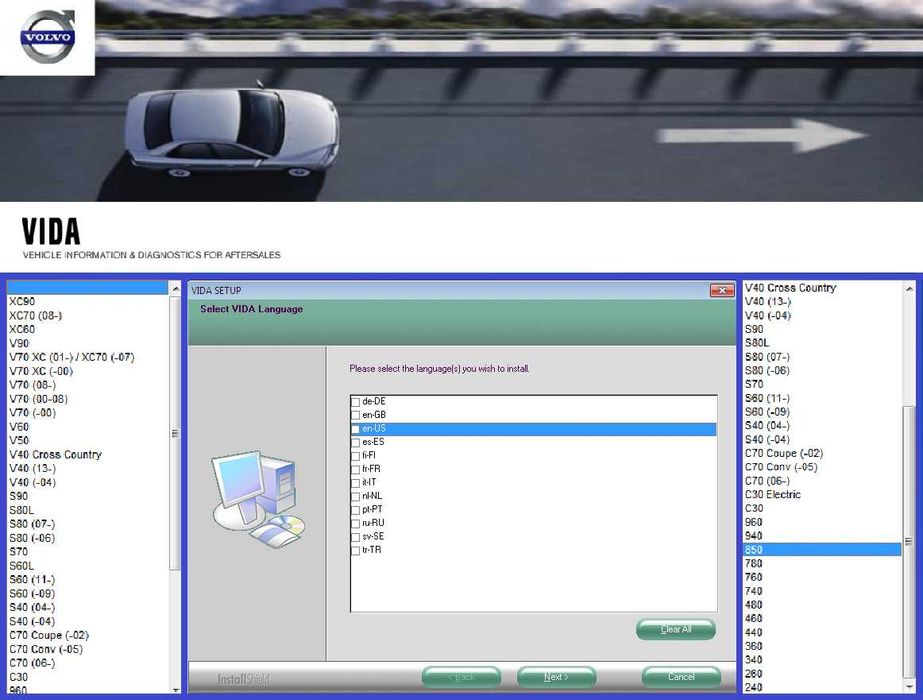
Task: Select 360 in the right list
Action: tap(822, 646)
